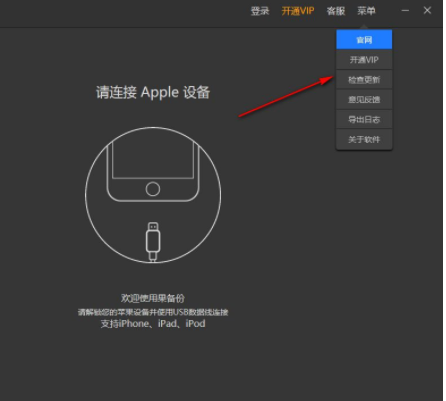Open the 登录 login link
Screen dimensions: 446x401
click(260, 11)
